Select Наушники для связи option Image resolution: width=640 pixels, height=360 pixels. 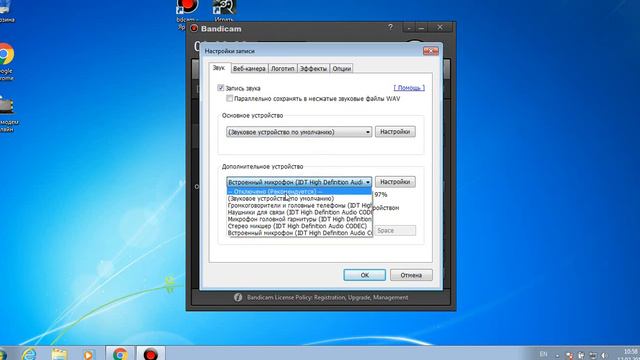click(x=299, y=212)
